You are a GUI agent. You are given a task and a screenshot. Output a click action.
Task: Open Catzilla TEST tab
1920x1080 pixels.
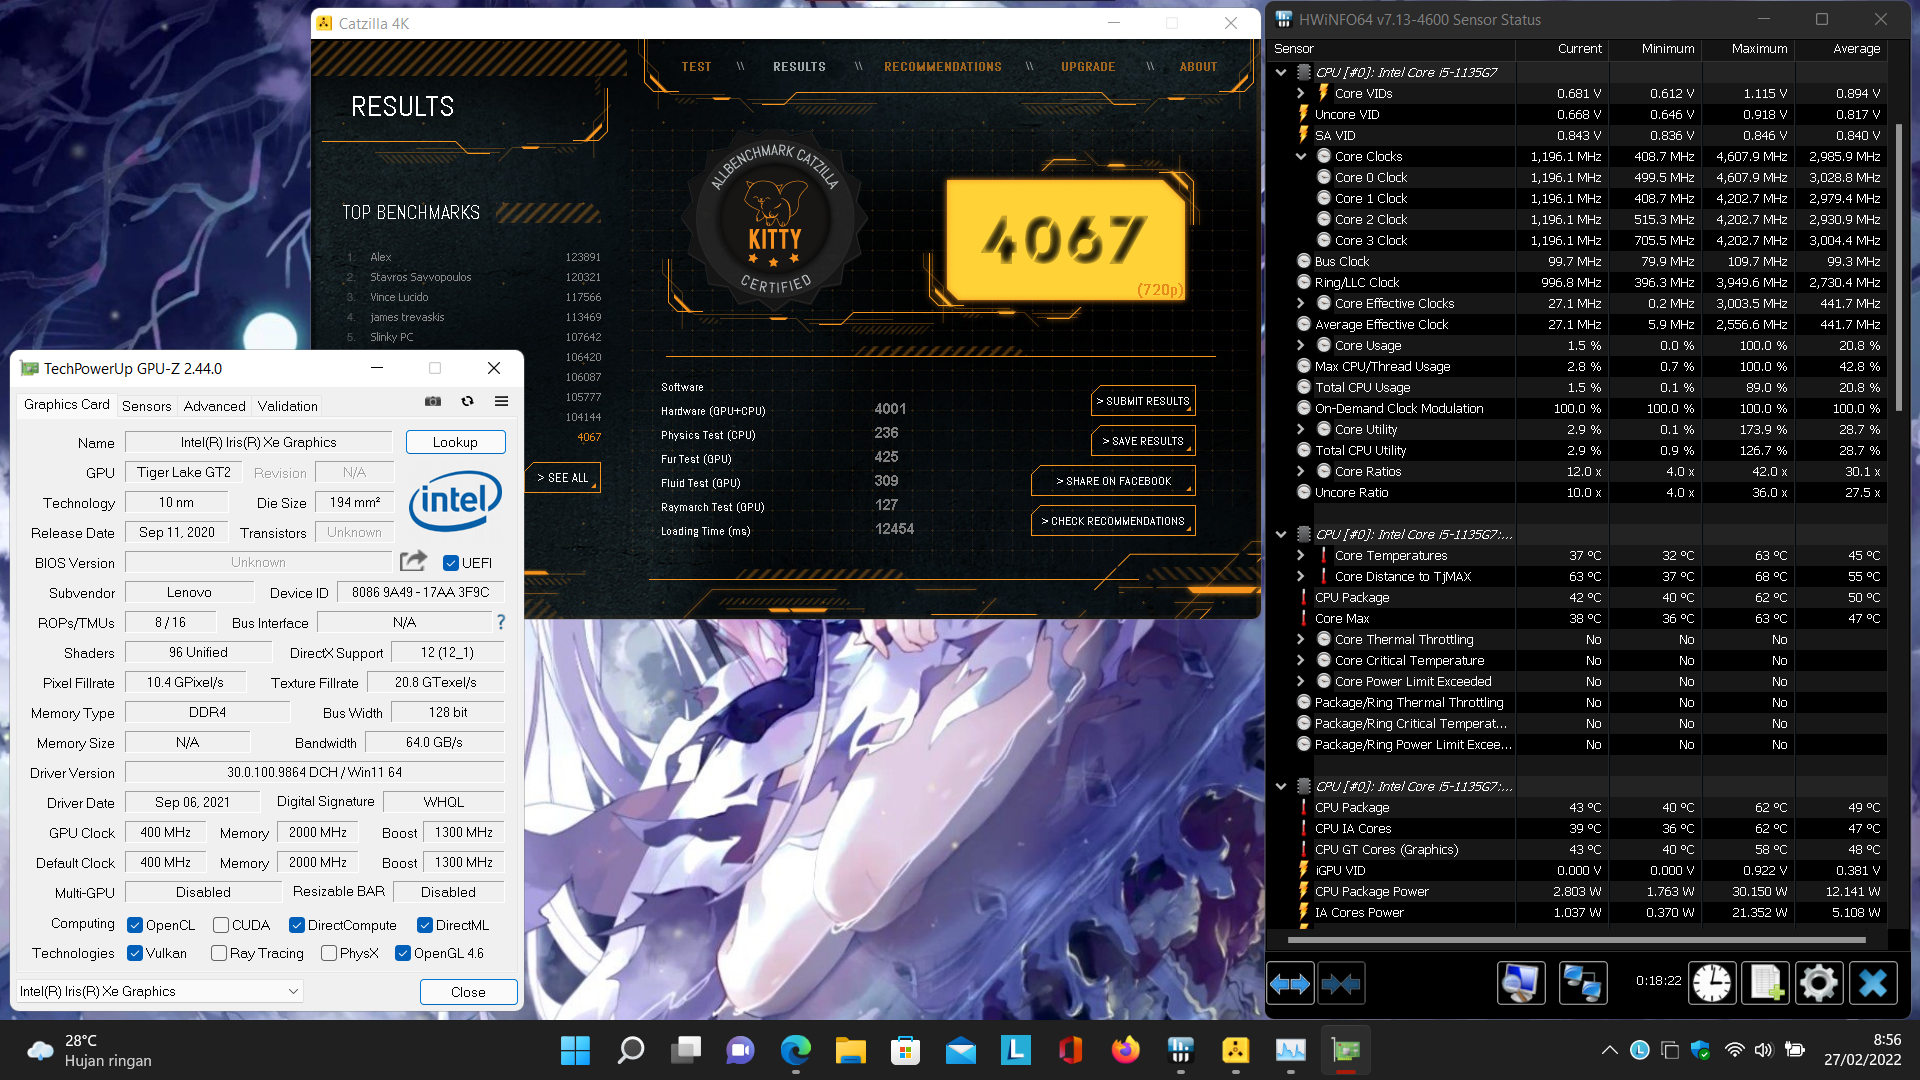696,67
